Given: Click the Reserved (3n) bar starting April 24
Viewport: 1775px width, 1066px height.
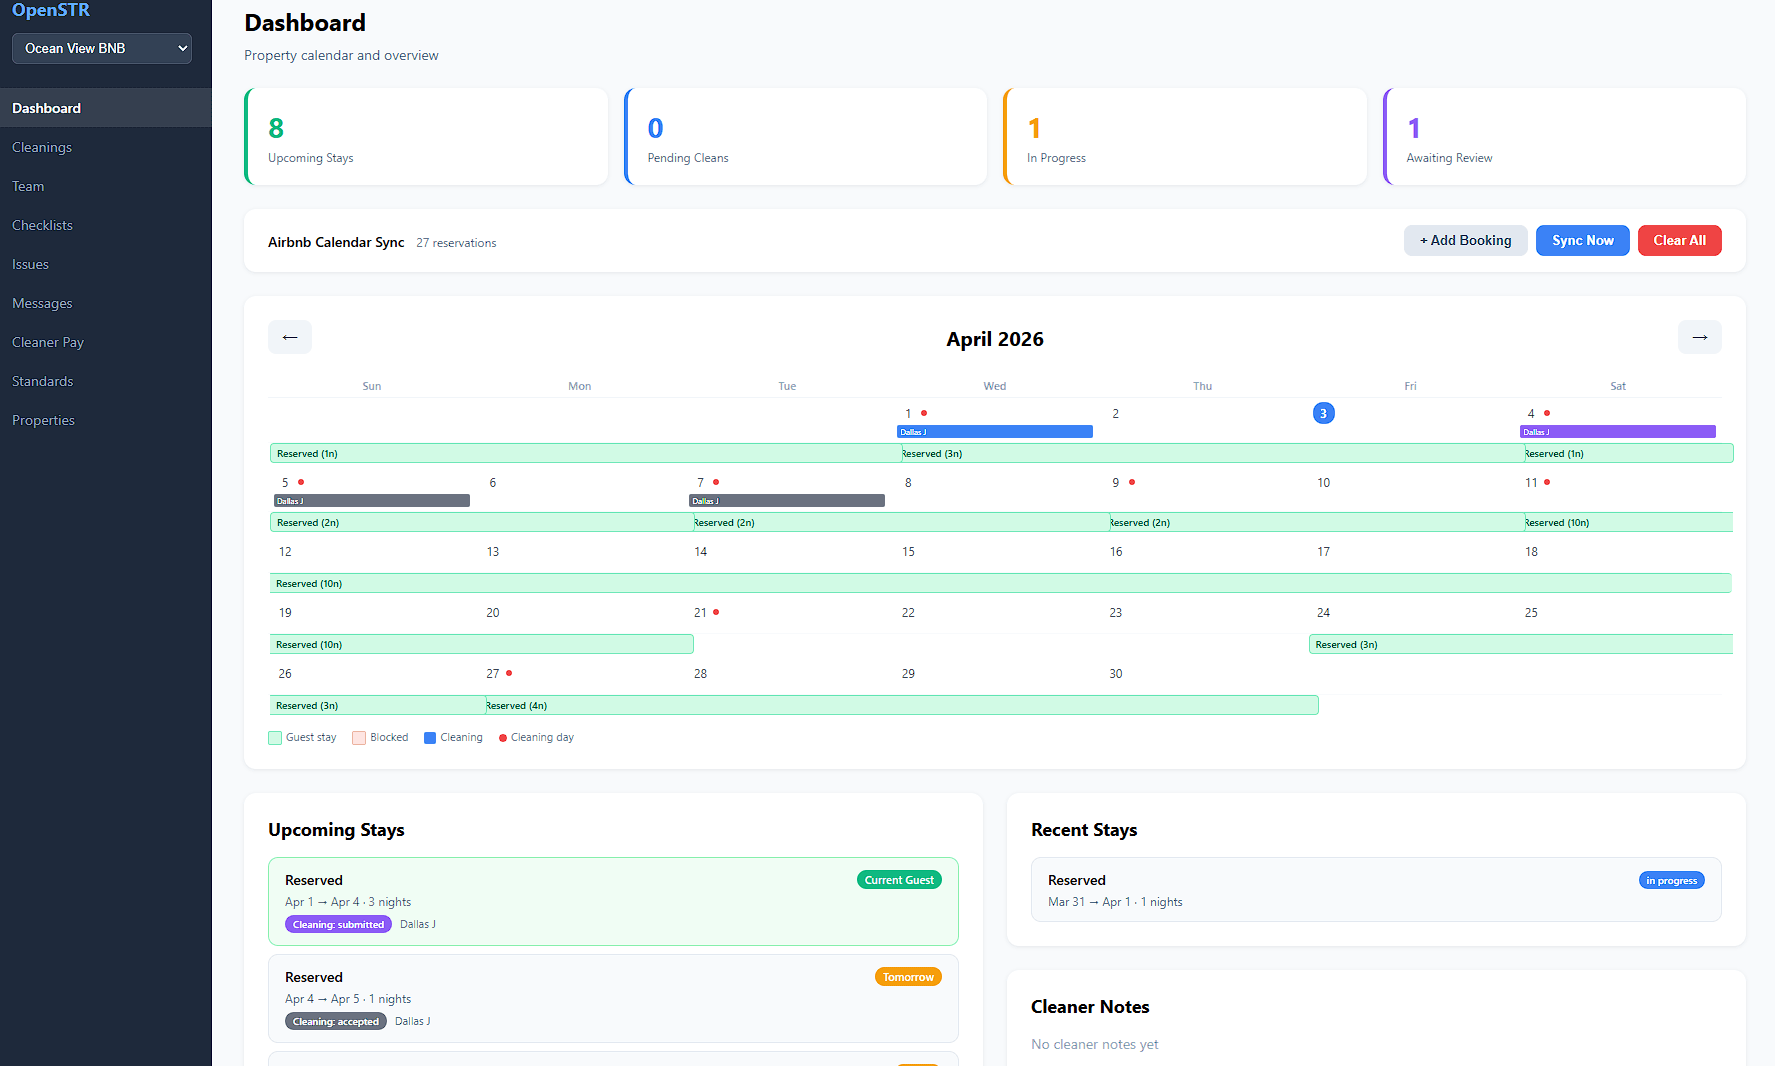Looking at the screenshot, I should [x=1520, y=644].
